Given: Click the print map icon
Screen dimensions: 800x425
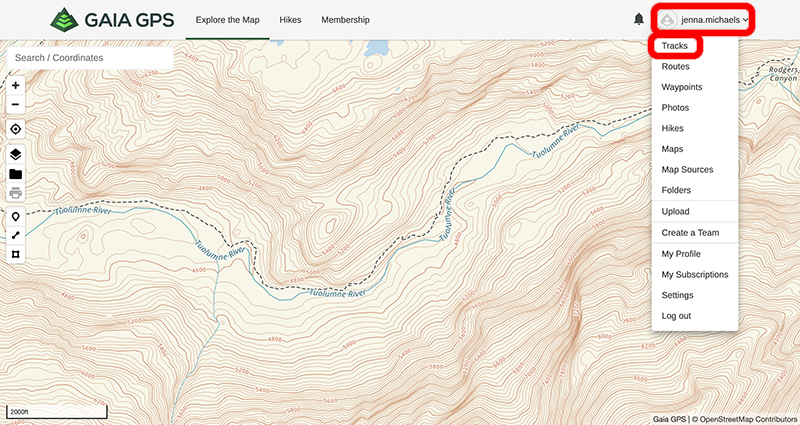Looking at the screenshot, I should pos(15,193).
